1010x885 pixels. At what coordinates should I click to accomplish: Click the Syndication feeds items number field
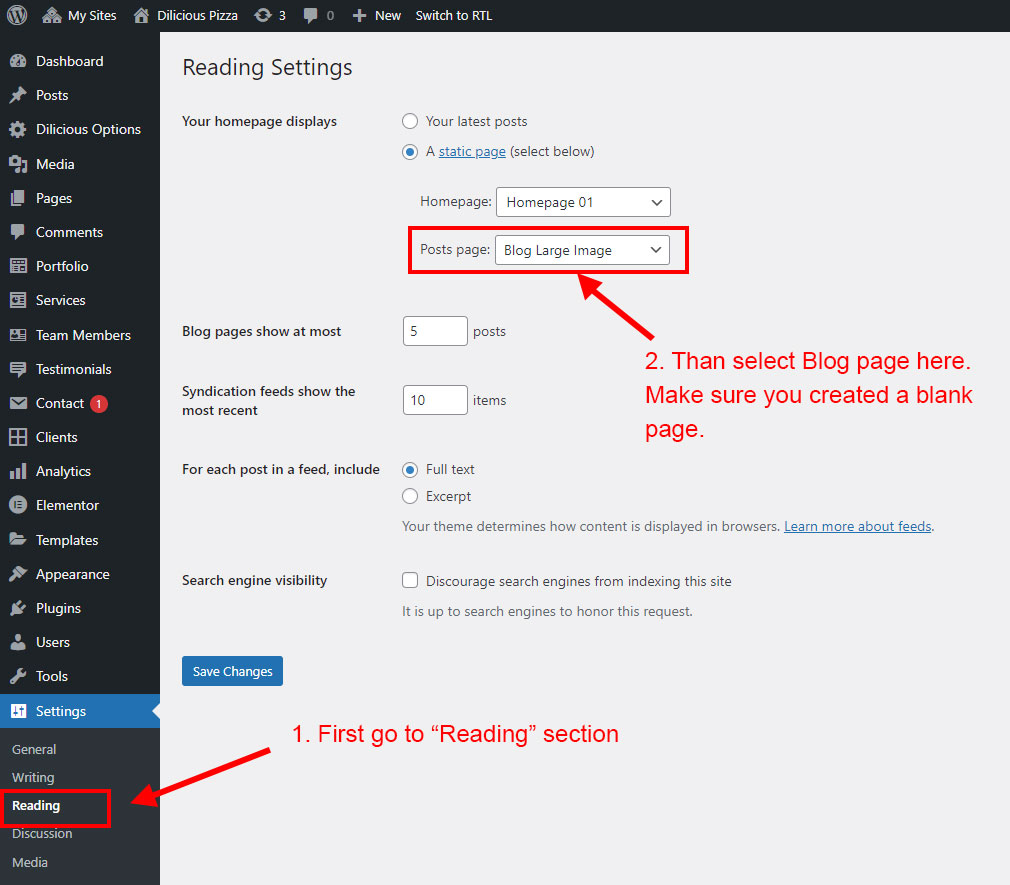(x=435, y=400)
